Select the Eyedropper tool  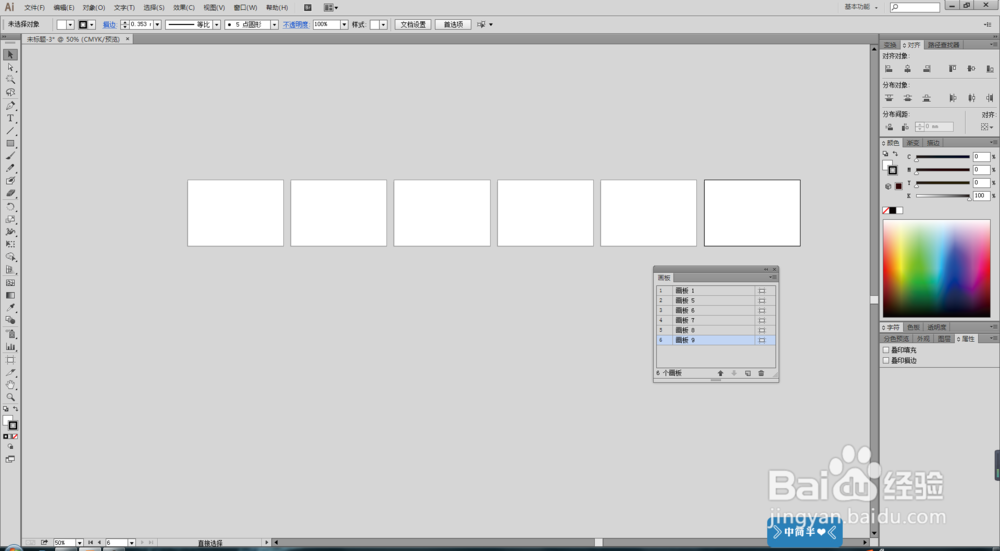pyautogui.click(x=10, y=308)
